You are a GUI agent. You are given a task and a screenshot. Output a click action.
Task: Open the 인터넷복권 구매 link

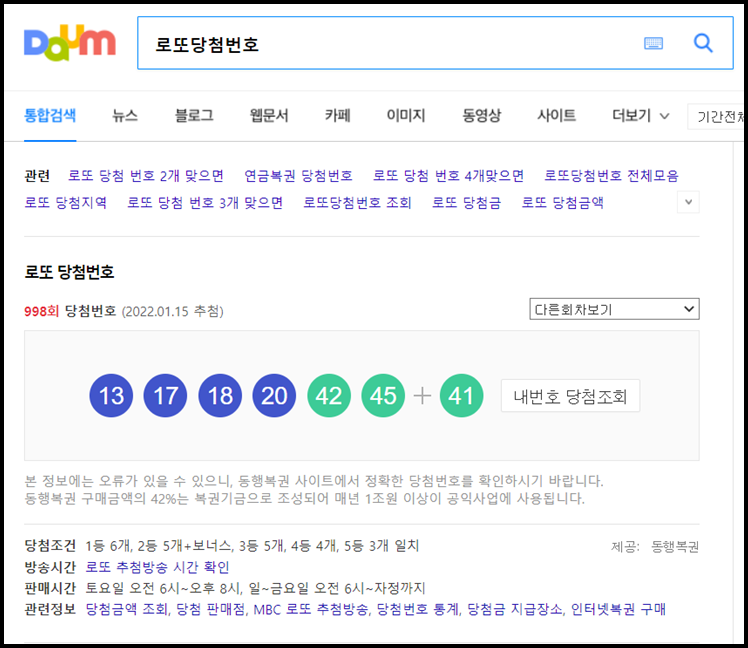tap(618, 609)
